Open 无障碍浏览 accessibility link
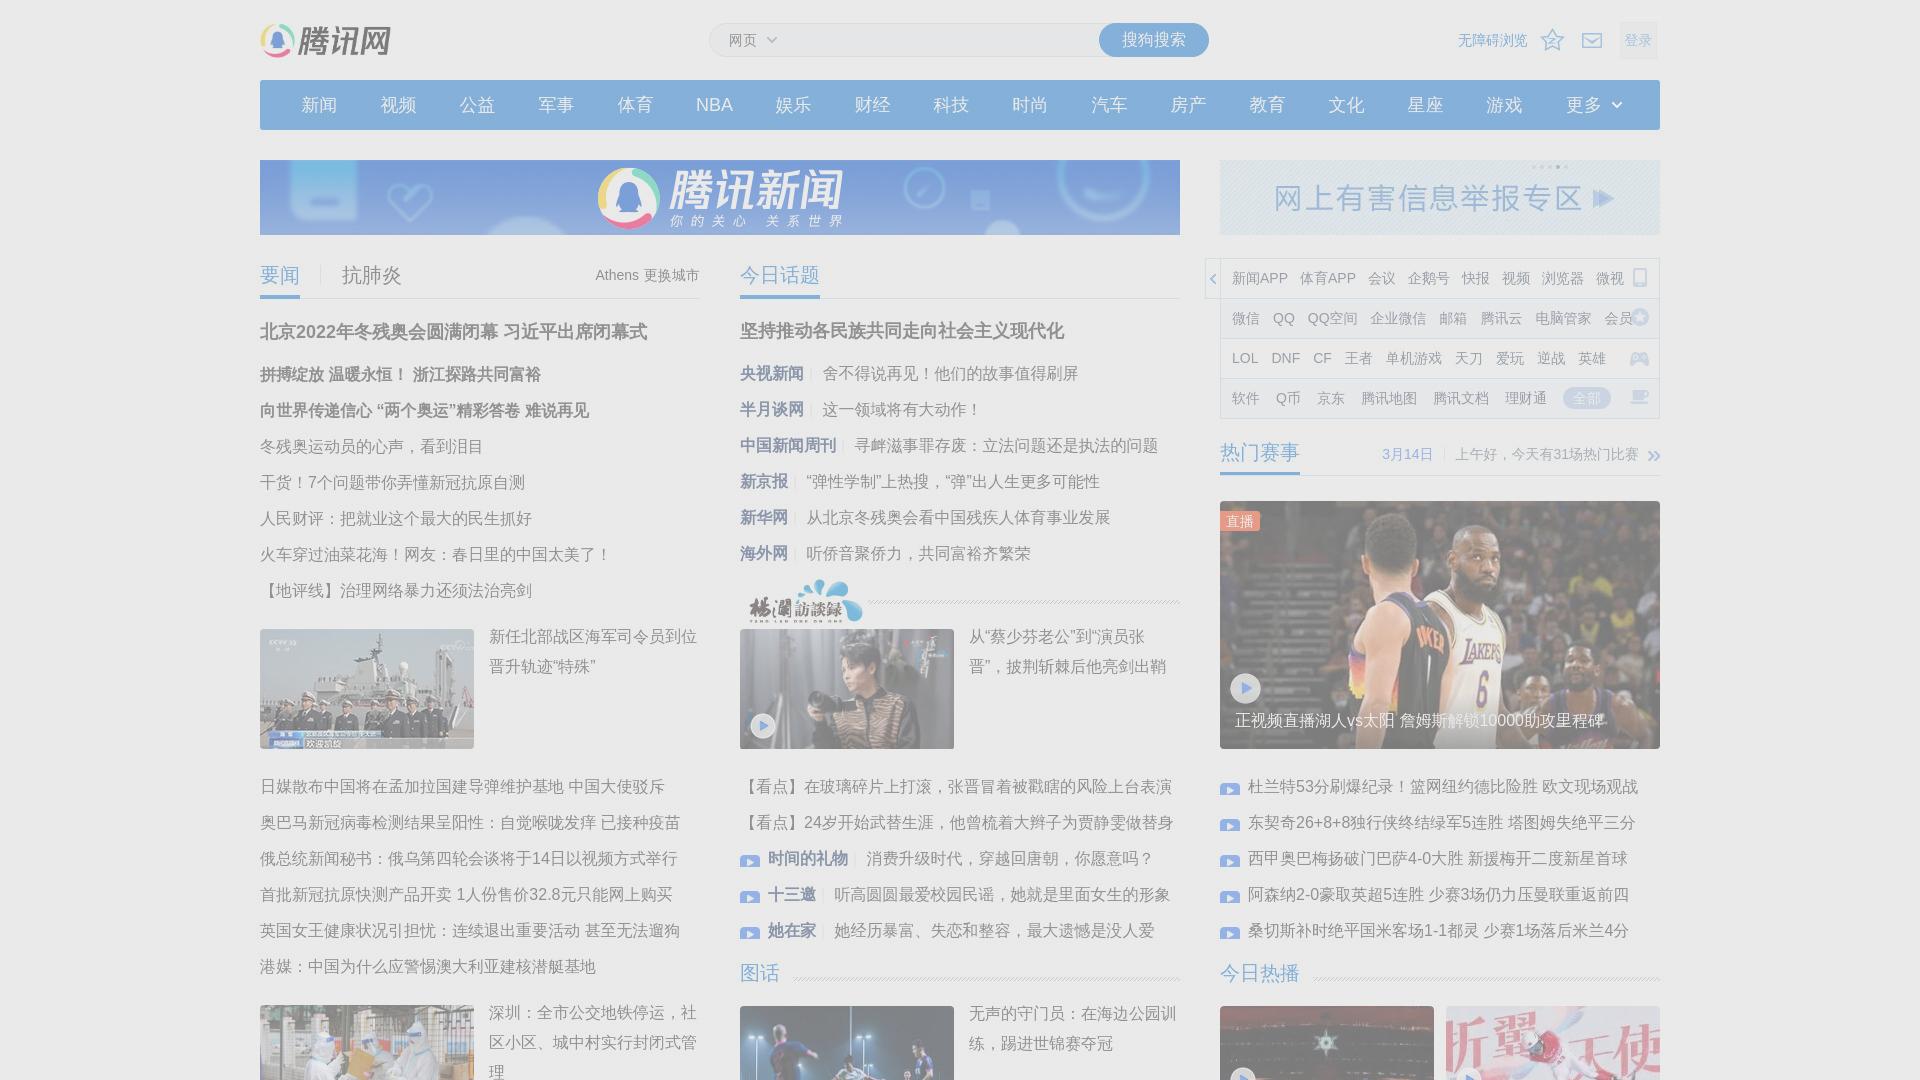 [x=1492, y=40]
